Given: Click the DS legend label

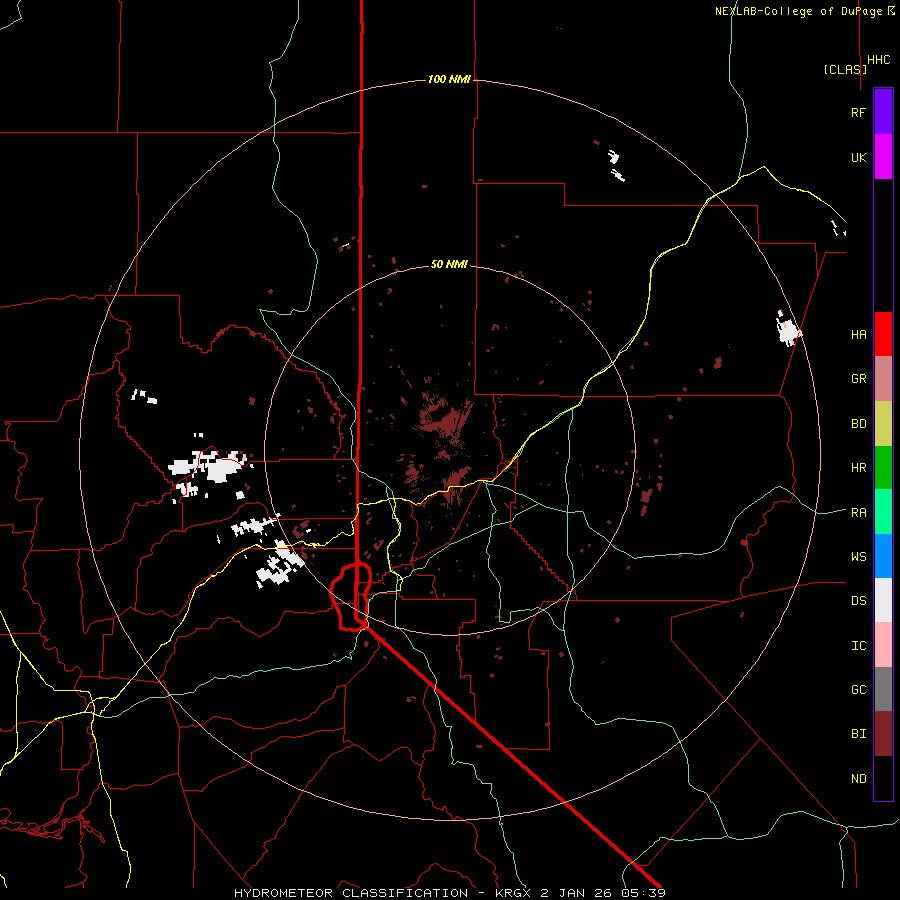Looking at the screenshot, I should click(858, 600).
